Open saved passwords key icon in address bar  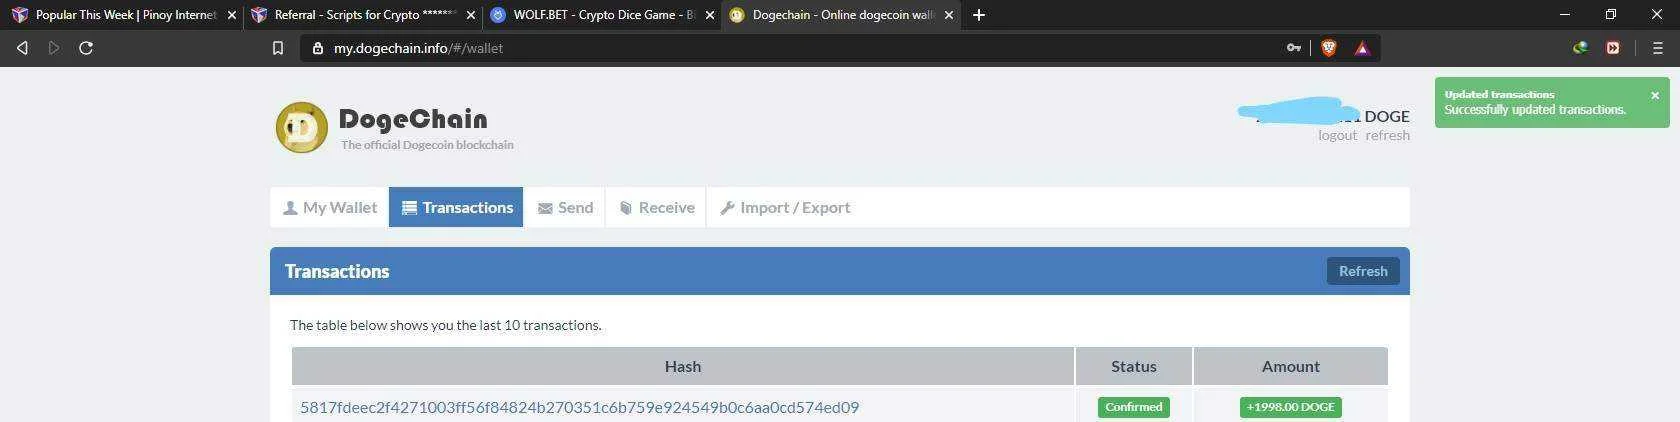pos(1294,48)
